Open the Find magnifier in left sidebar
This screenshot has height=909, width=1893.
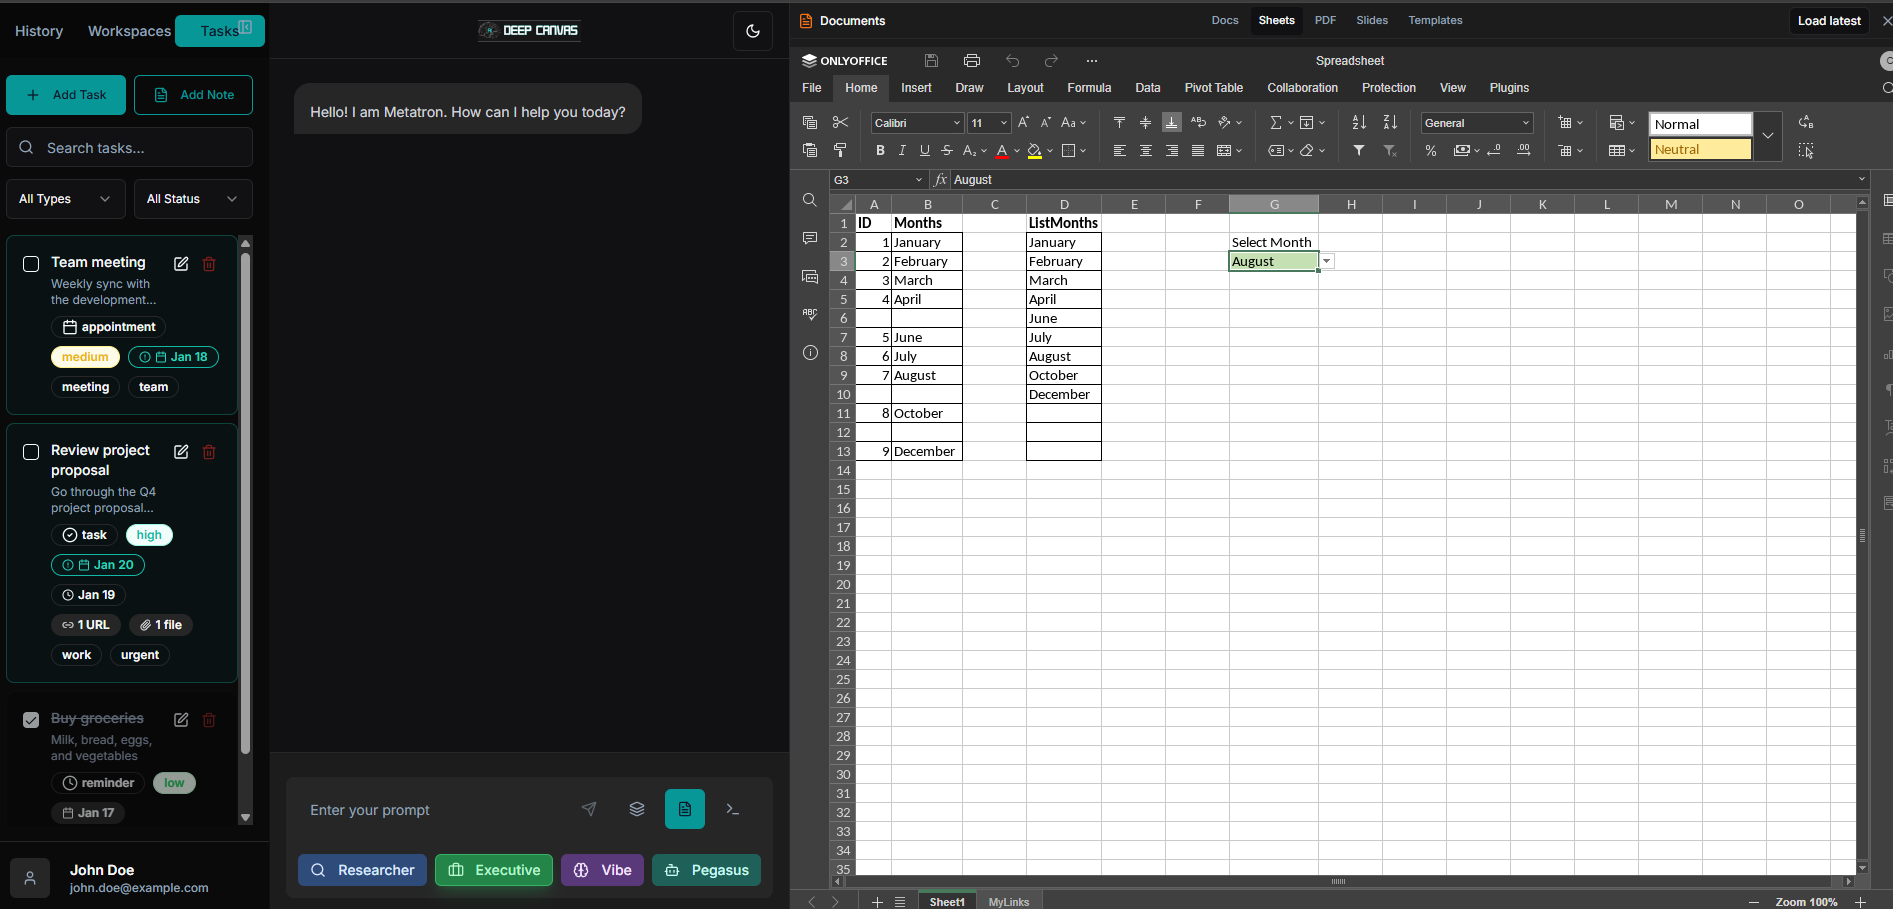point(810,201)
